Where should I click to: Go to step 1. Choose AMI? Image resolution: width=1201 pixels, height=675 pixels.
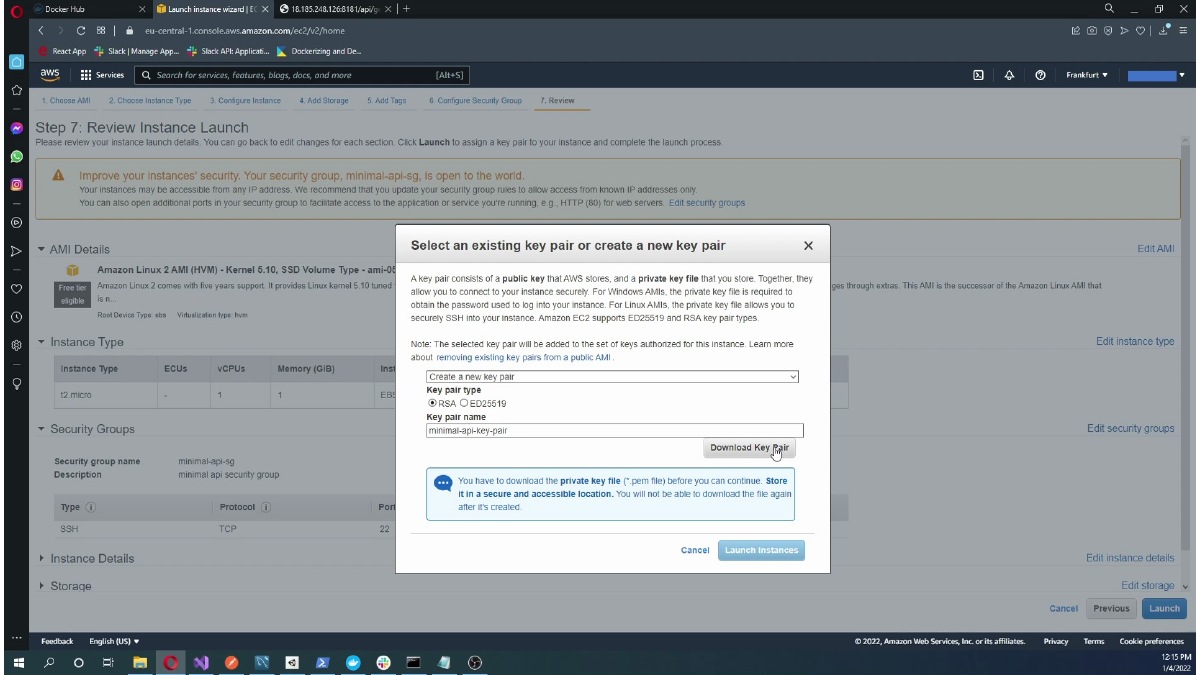click(x=66, y=101)
